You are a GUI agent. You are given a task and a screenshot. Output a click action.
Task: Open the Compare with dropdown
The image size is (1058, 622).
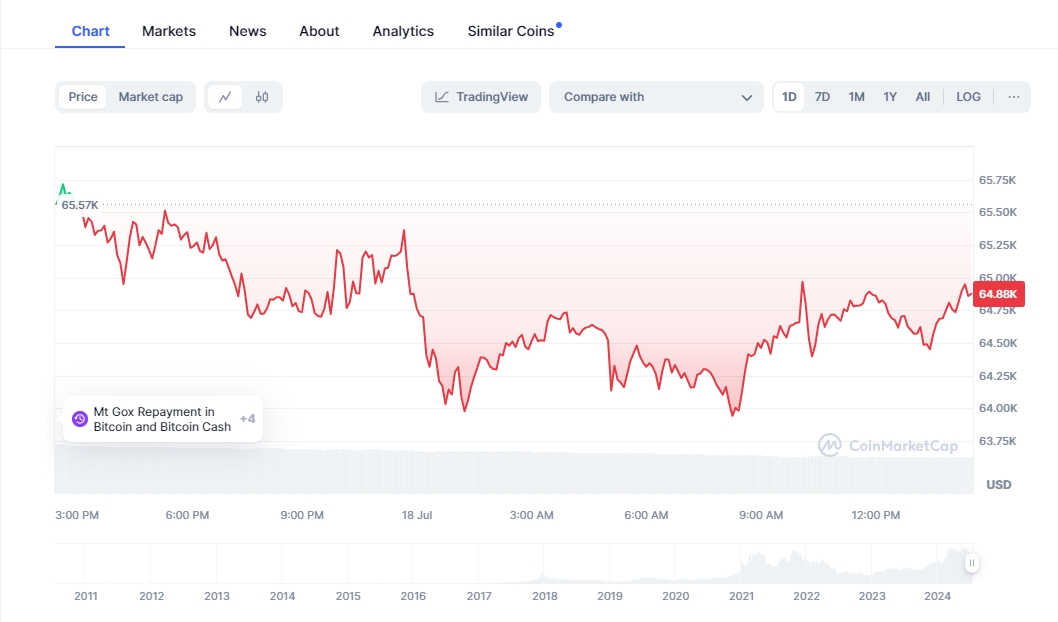[x=656, y=97]
